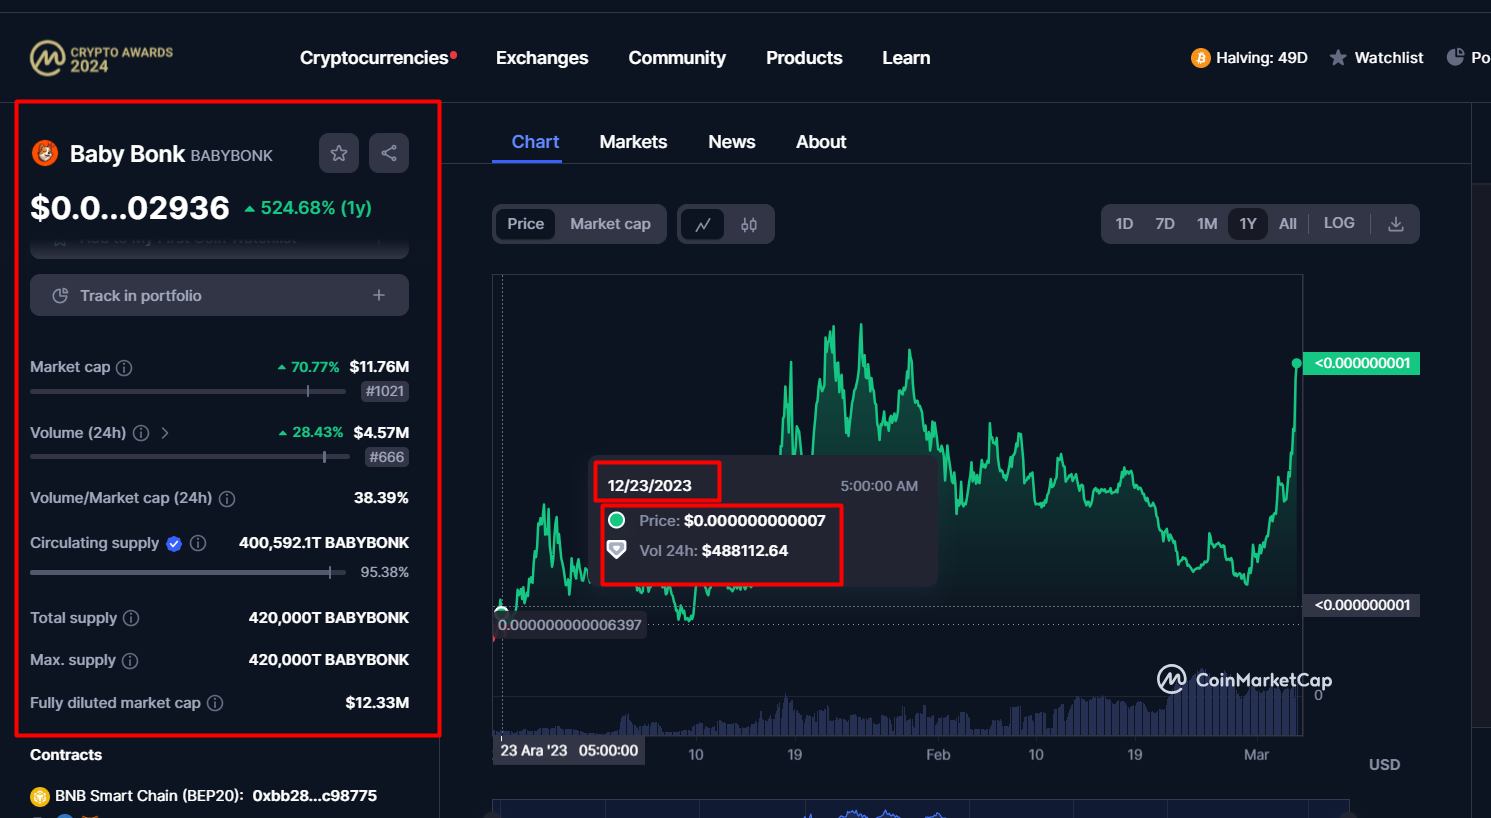Select Price chart mode
The height and width of the screenshot is (818, 1491).
525,224
